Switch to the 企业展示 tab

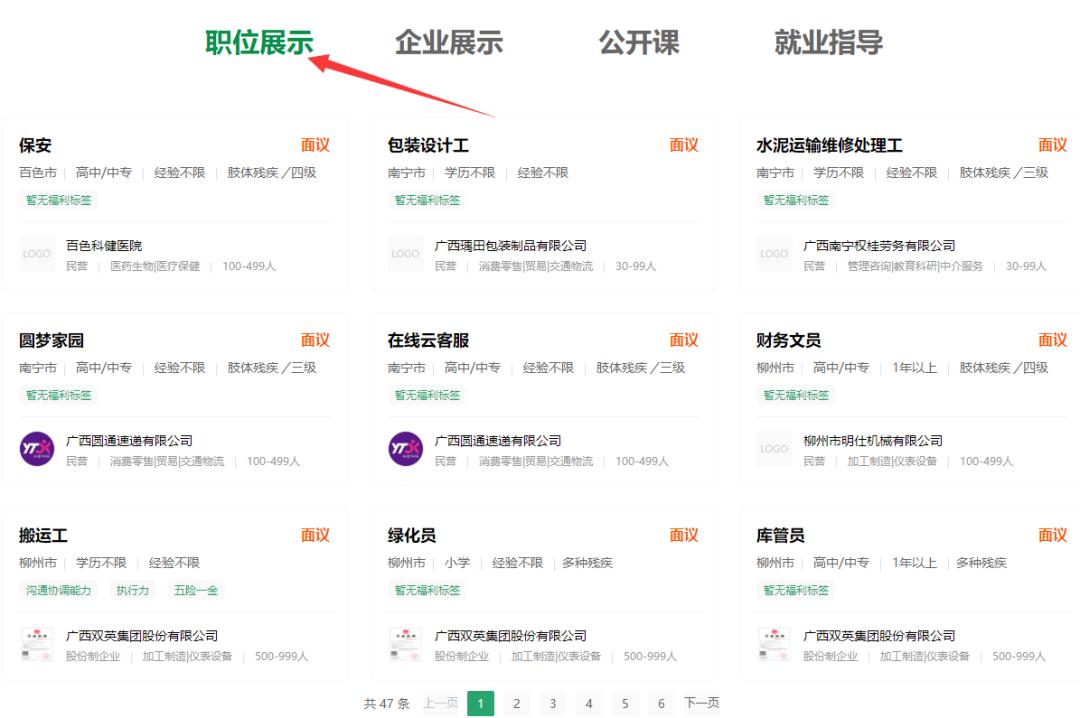[x=447, y=43]
